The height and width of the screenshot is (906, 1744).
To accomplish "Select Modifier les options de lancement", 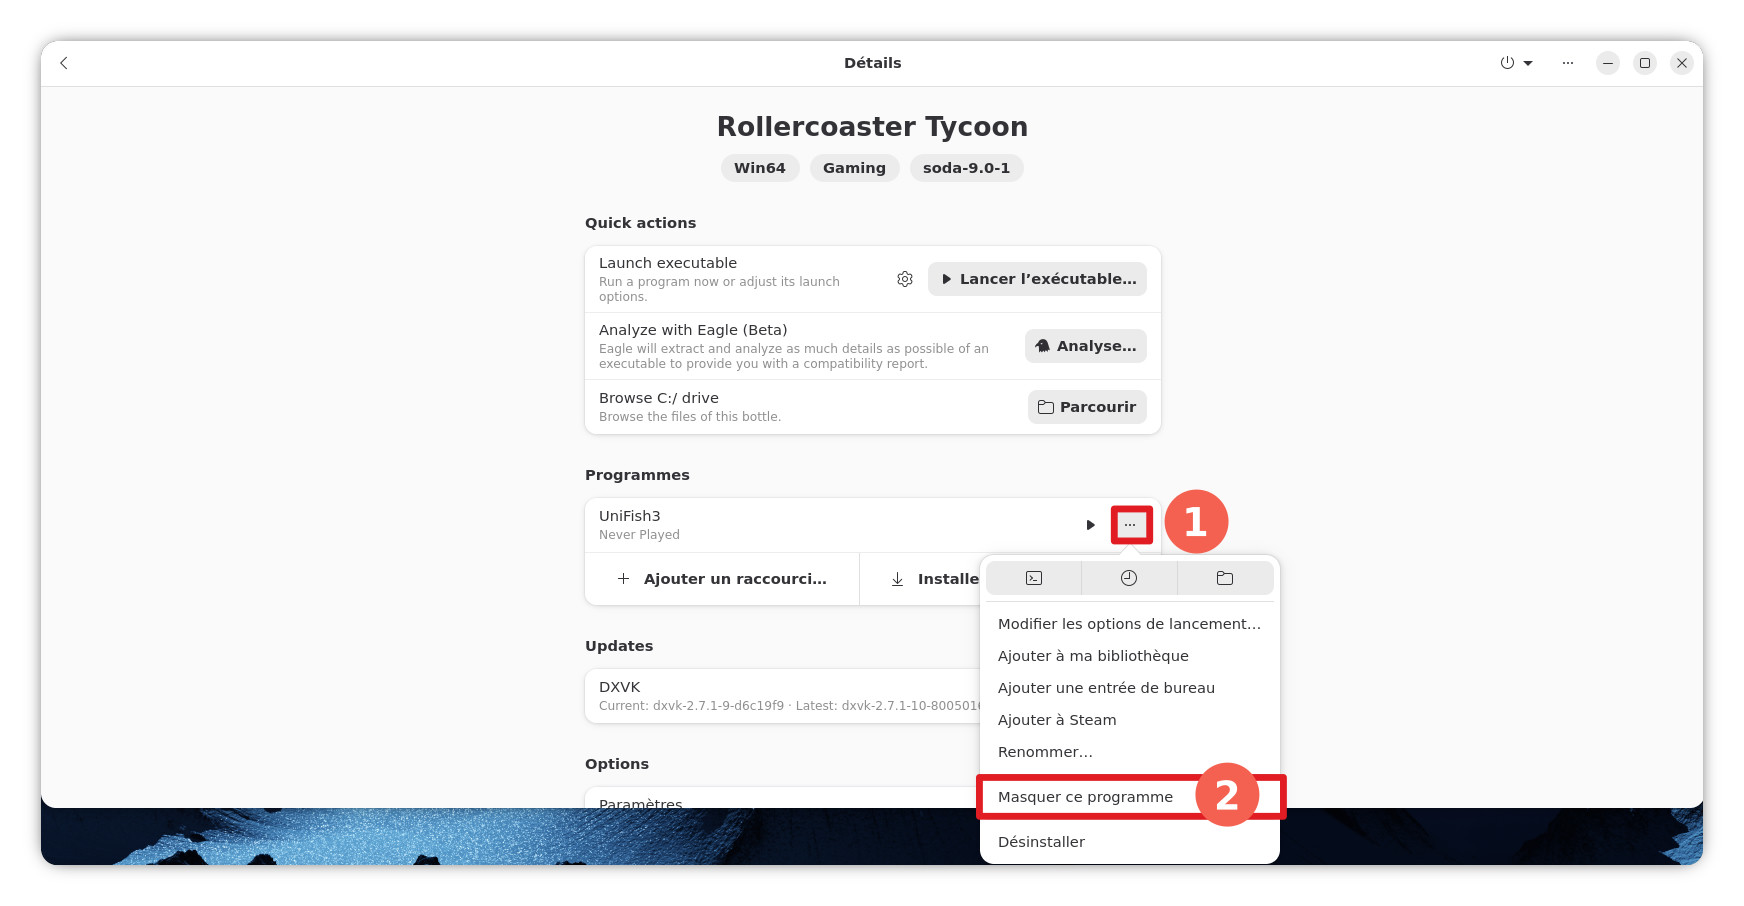I will coord(1128,624).
